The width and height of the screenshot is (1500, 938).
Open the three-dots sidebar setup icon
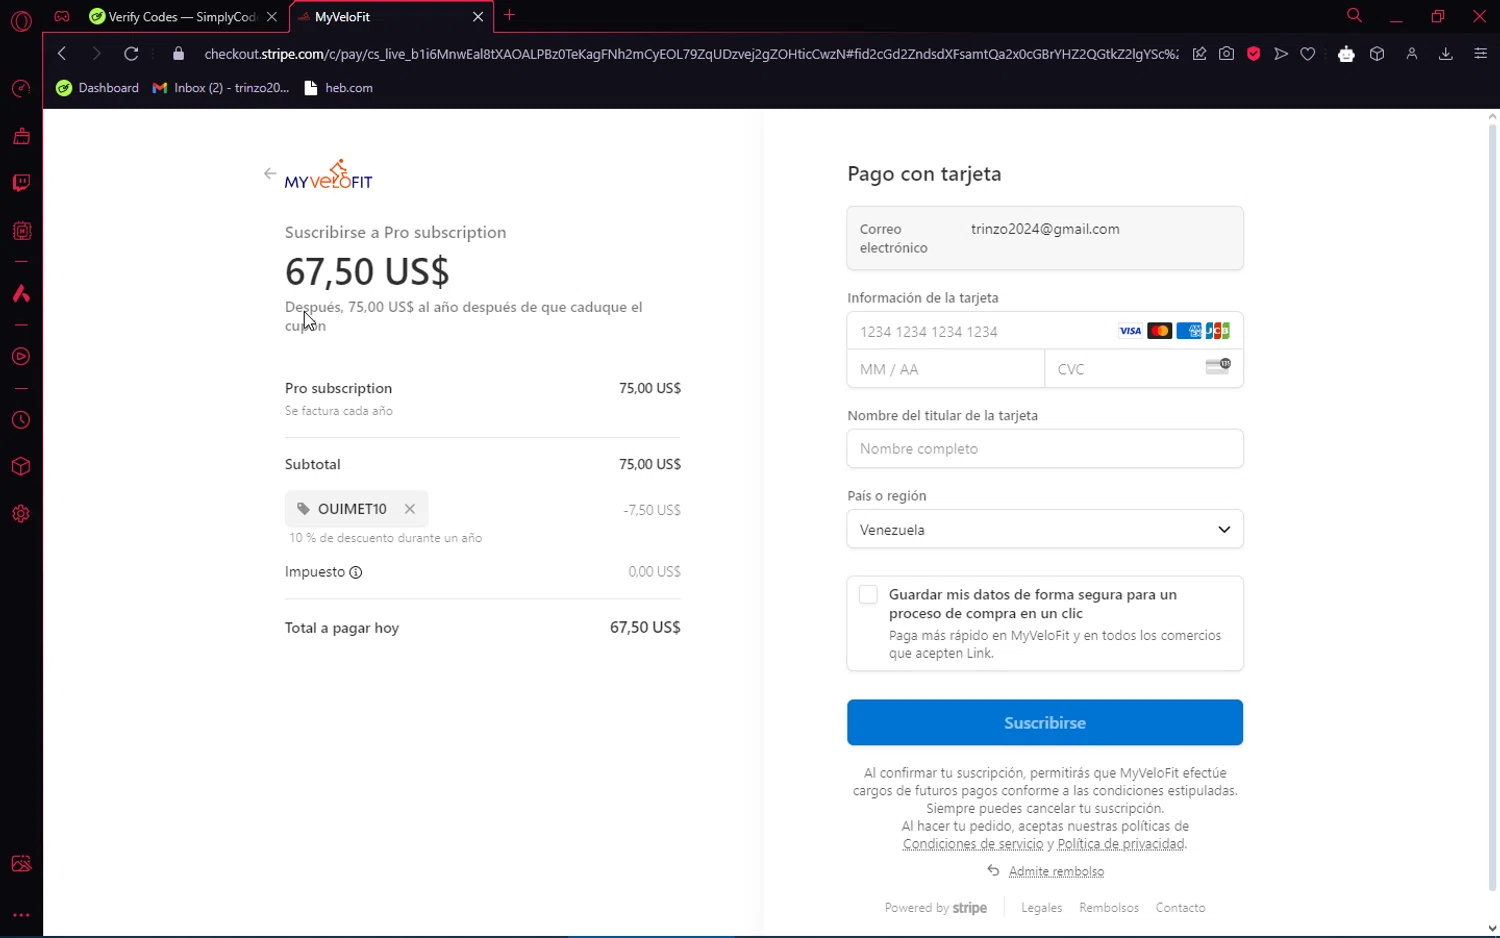coord(21,915)
